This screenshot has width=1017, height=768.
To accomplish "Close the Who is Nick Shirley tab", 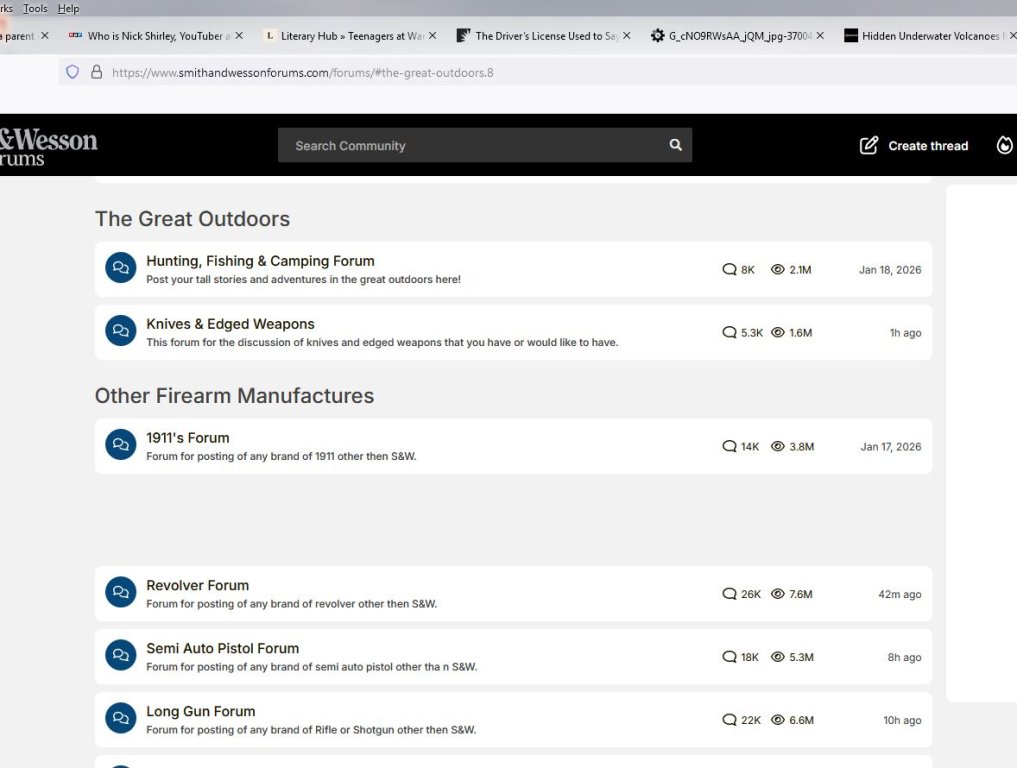I will [239, 35].
